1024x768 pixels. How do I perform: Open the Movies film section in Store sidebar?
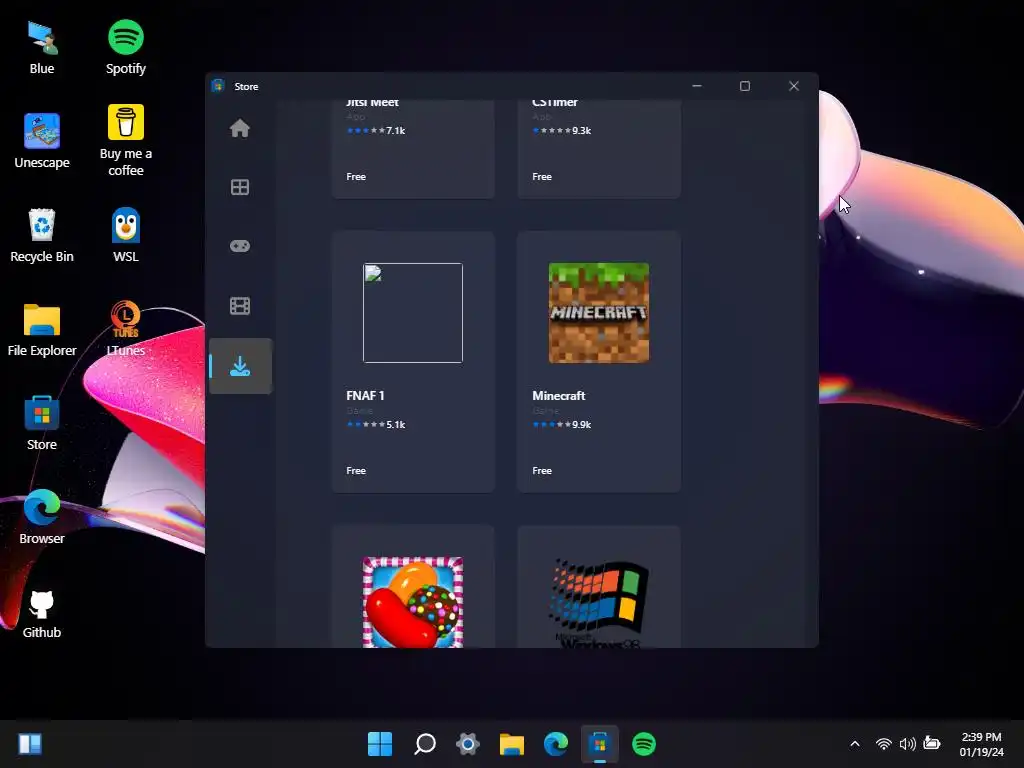[240, 306]
